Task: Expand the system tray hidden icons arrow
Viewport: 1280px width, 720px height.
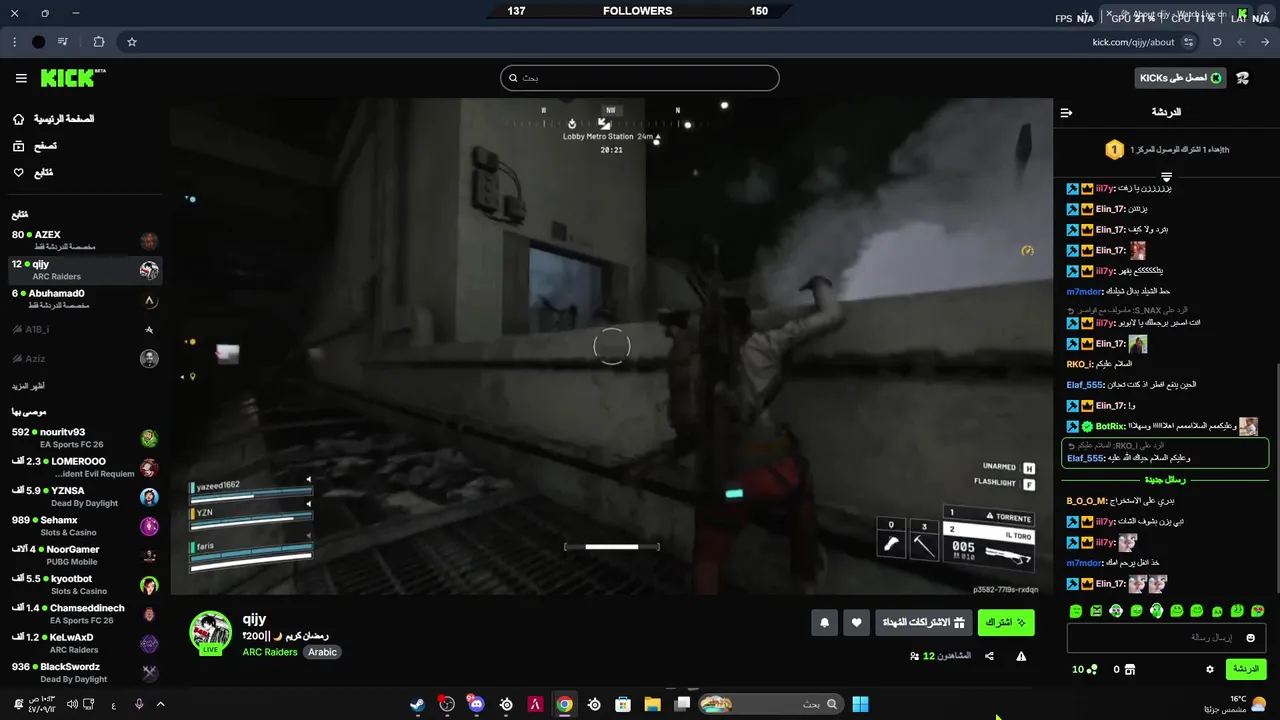Action: pos(160,704)
